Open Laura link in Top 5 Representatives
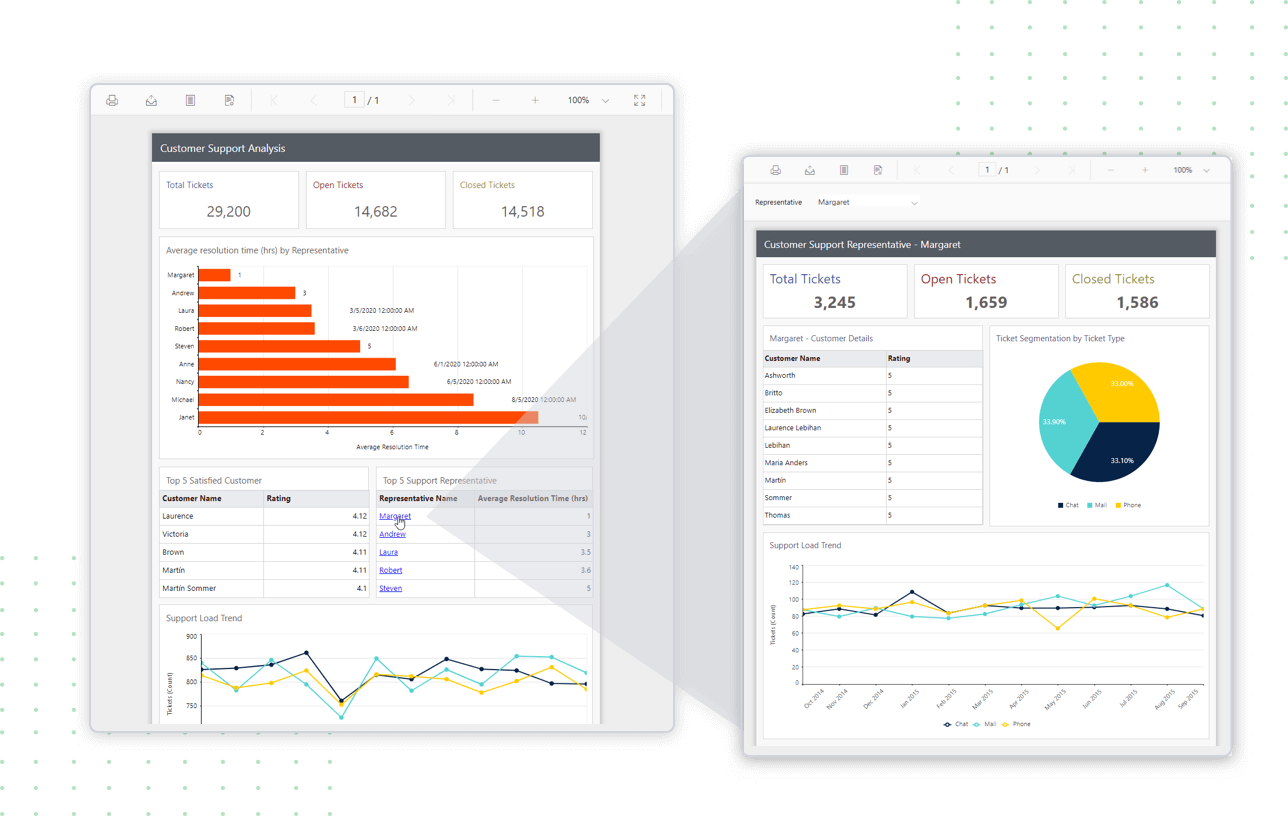Viewport: 1288px width, 816px height. coord(388,552)
